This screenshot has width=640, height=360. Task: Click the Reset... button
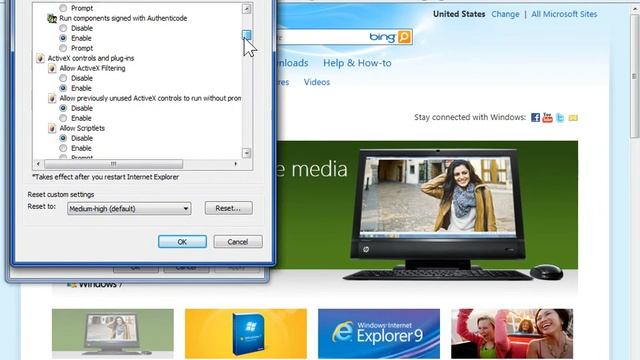(229, 208)
